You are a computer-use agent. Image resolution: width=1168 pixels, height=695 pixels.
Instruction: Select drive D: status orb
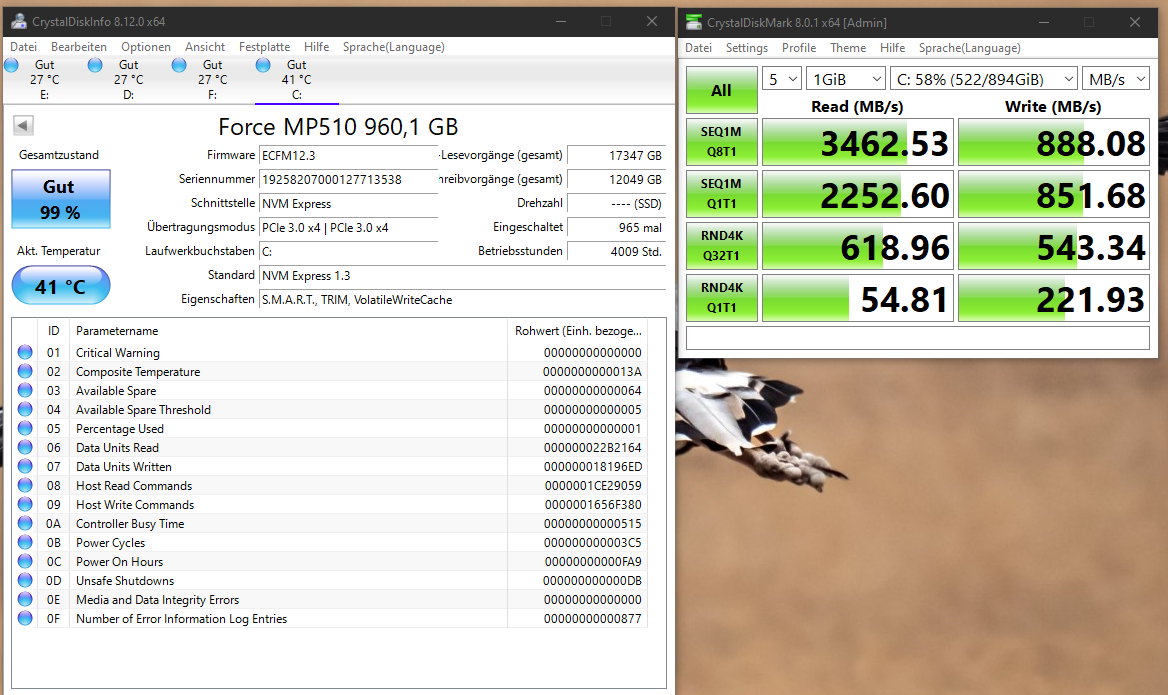pos(95,66)
